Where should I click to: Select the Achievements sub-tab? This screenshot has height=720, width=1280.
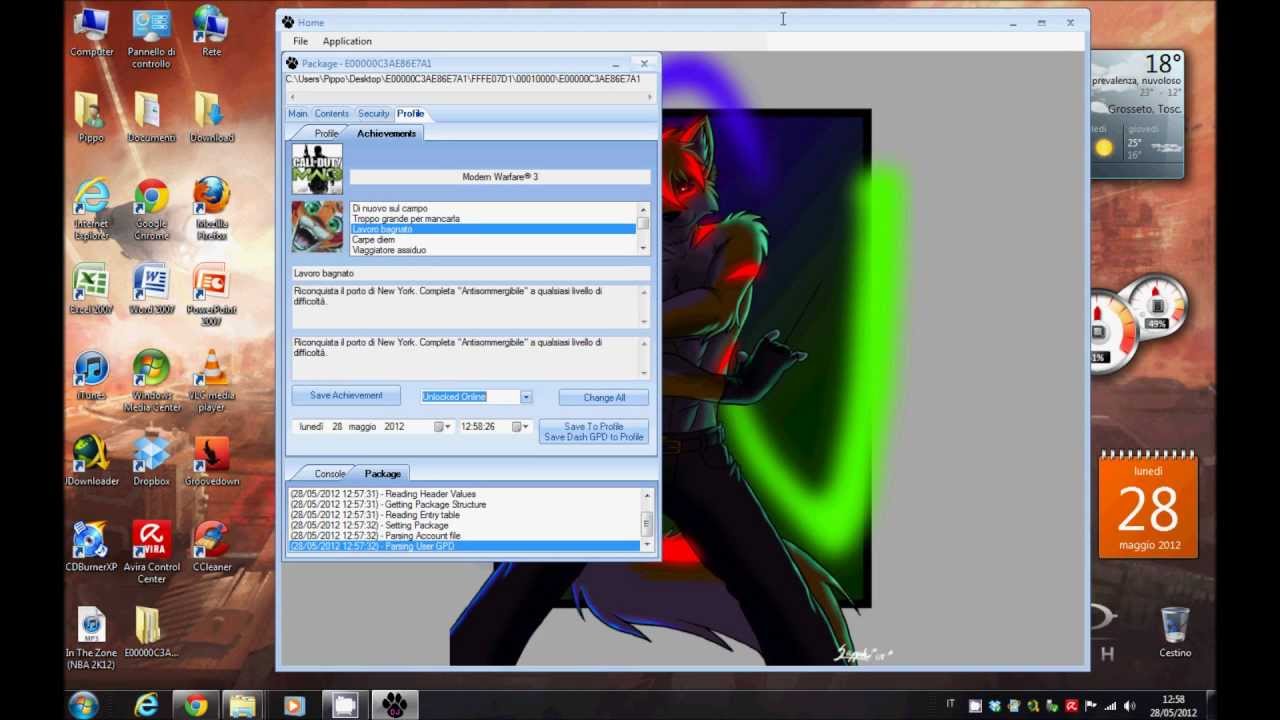[x=386, y=133]
